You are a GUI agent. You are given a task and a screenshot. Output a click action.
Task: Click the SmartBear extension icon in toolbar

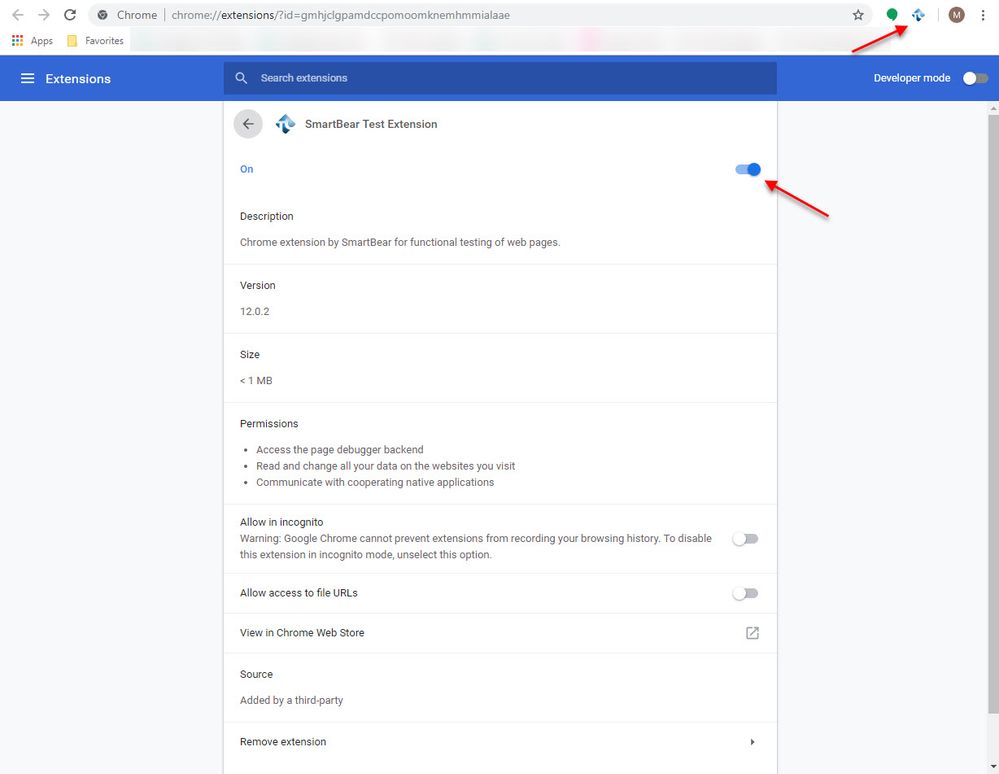pos(918,15)
